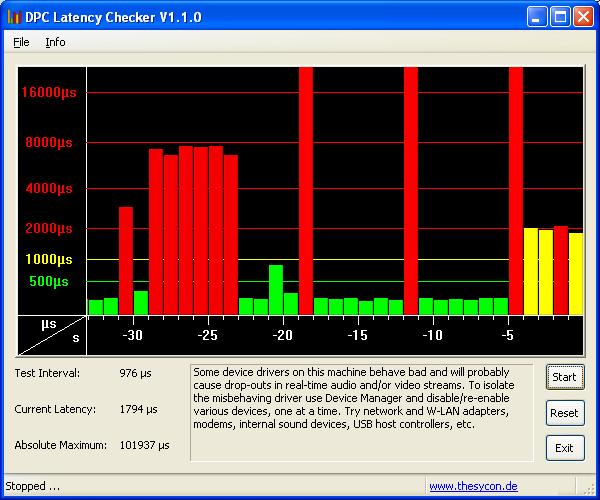This screenshot has width=600, height=500.
Task: Click the Absolute Maximum label
Action: [60, 445]
